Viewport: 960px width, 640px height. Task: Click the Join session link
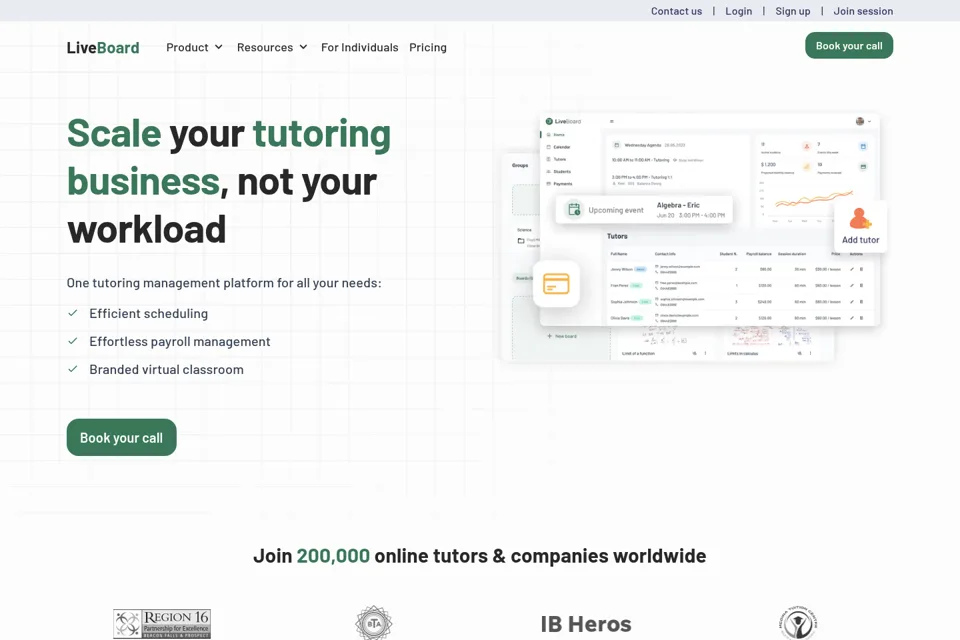863,11
